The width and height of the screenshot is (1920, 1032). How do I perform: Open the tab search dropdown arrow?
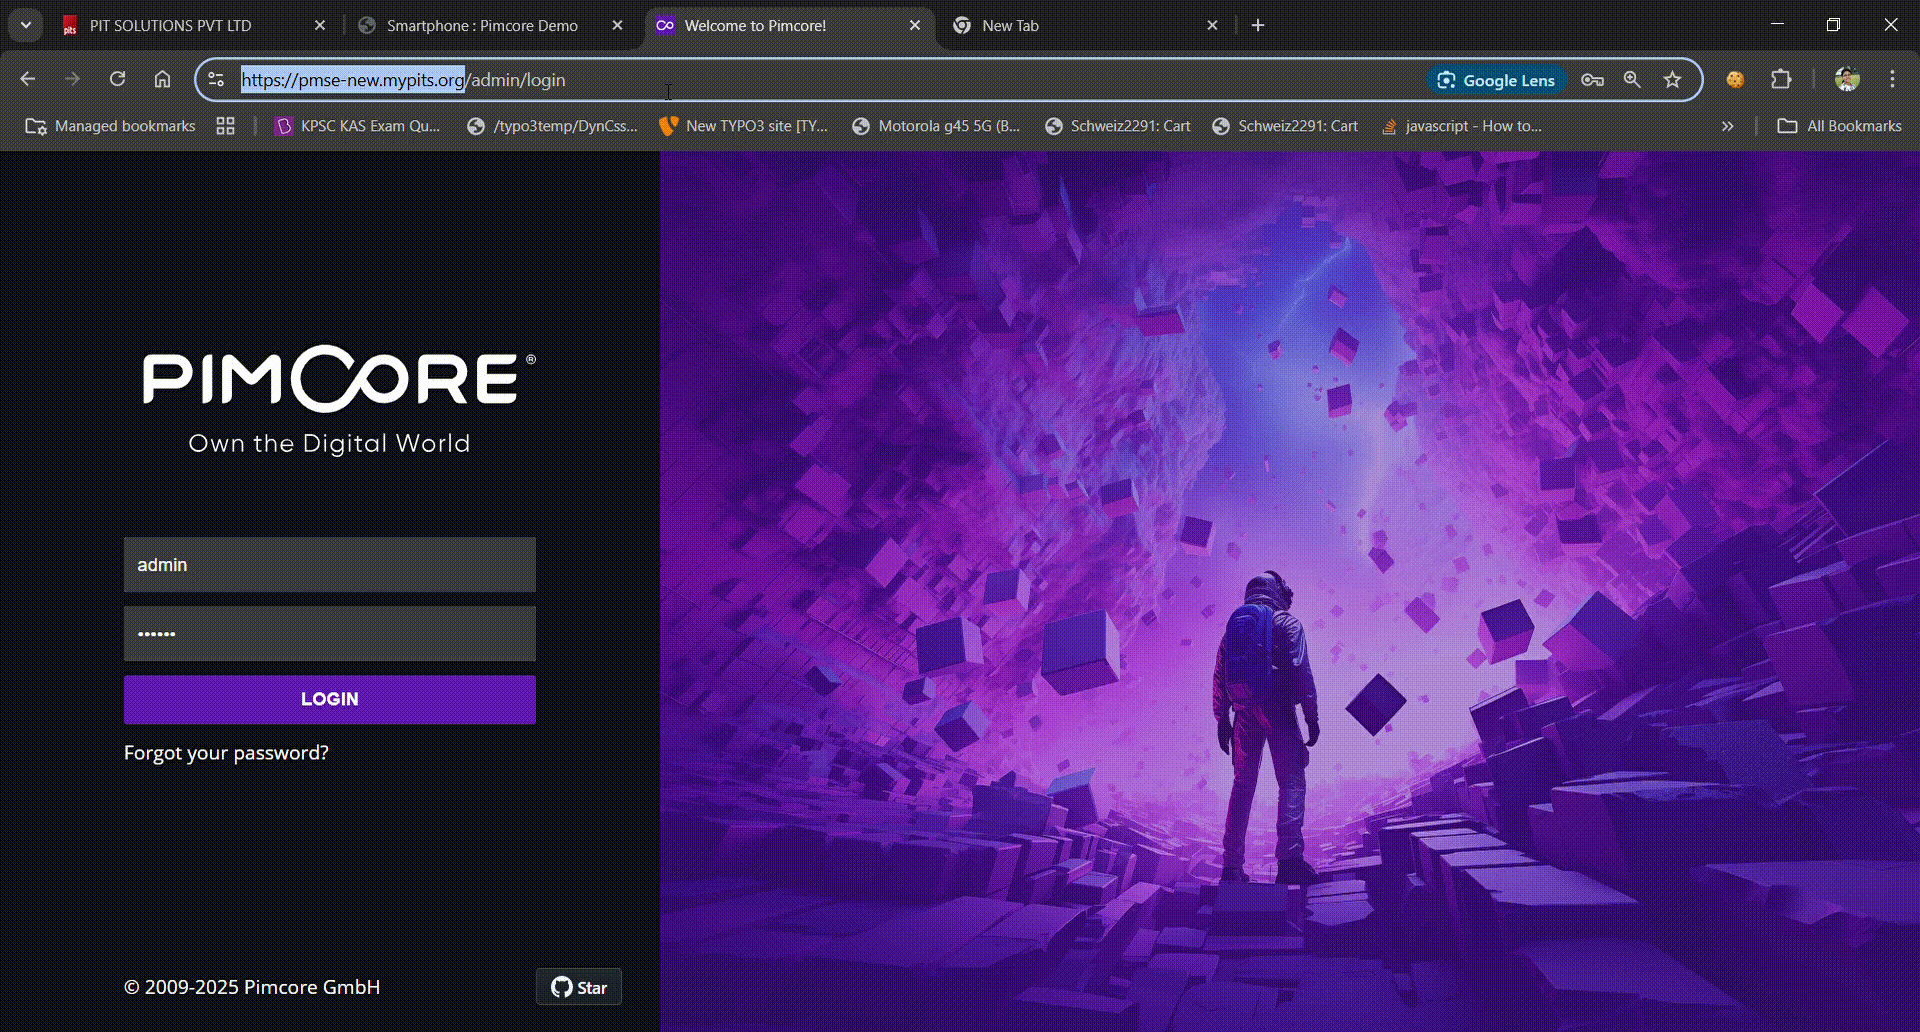[x=26, y=25]
